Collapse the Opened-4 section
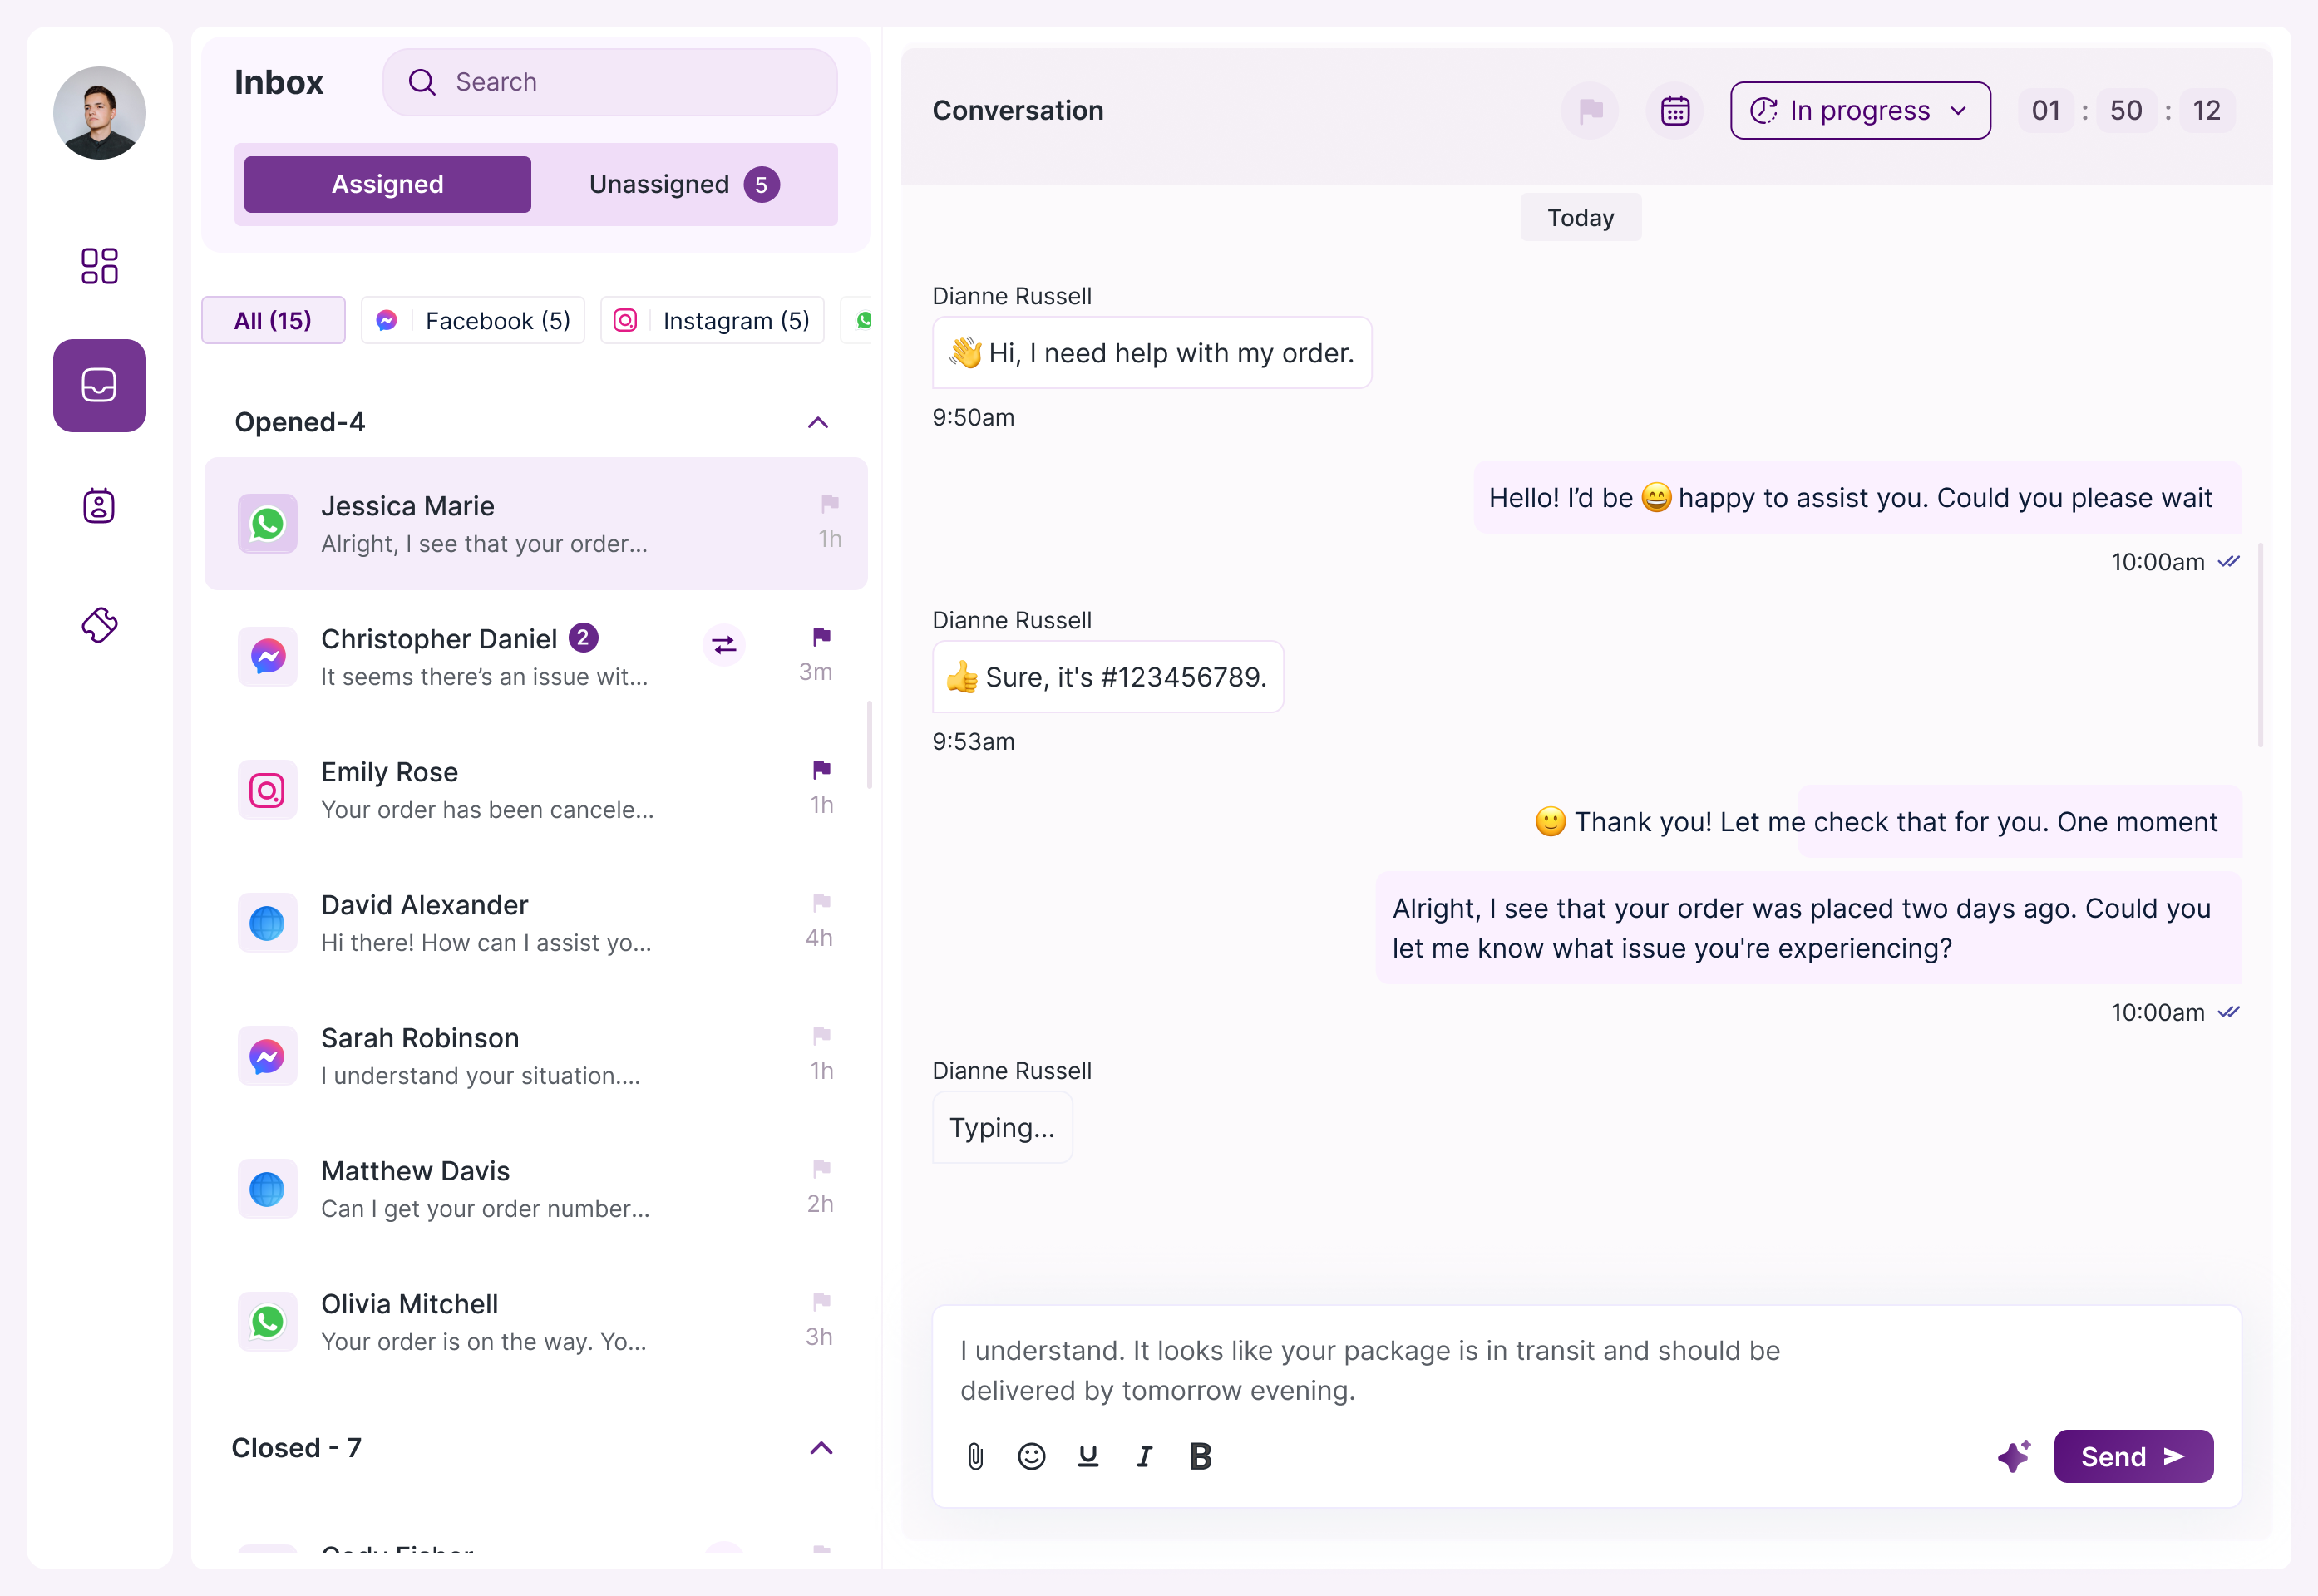The height and width of the screenshot is (1596, 2318). [818, 423]
